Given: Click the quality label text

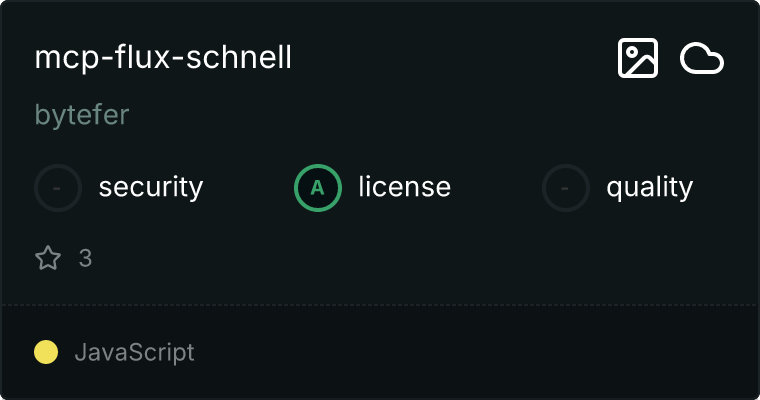Looking at the screenshot, I should pyautogui.click(x=649, y=187).
